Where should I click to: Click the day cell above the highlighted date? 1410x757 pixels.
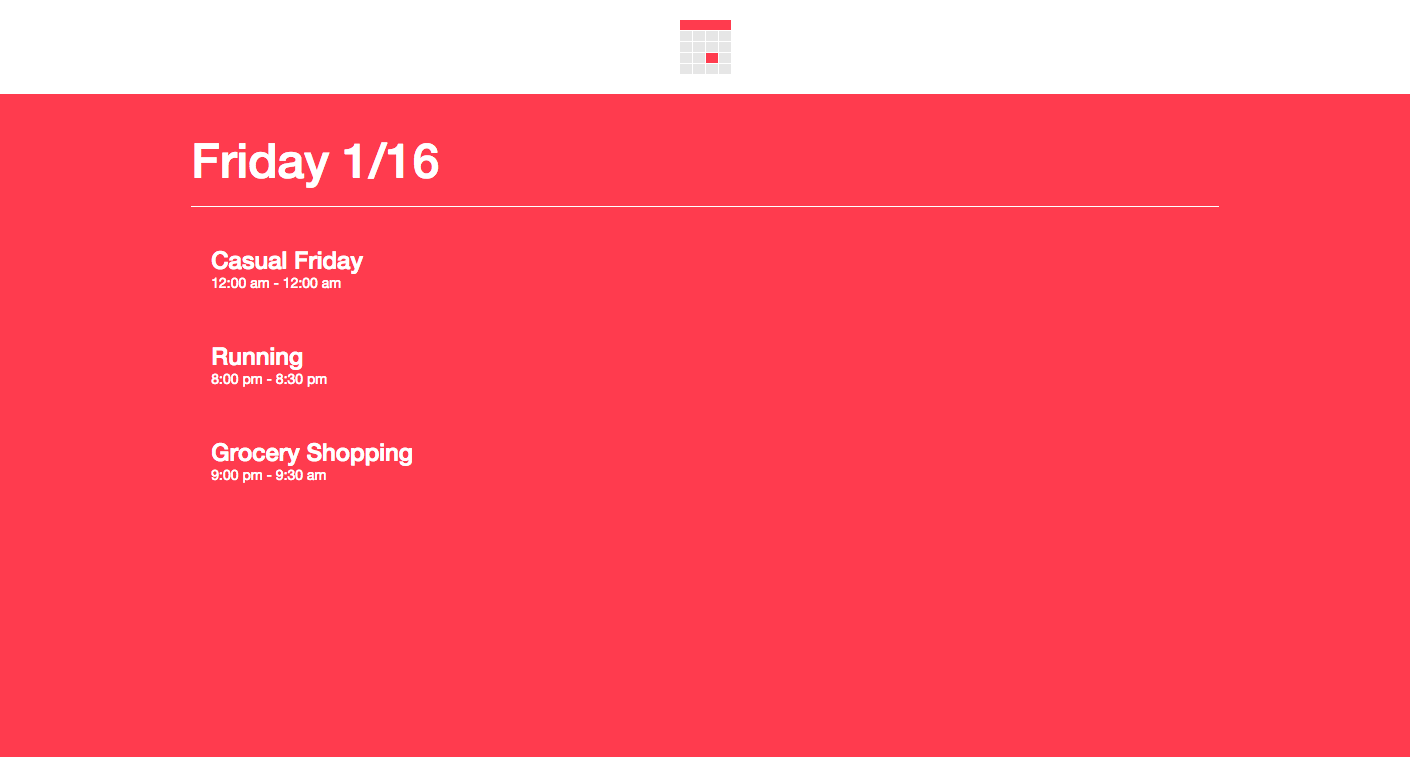[x=712, y=47]
